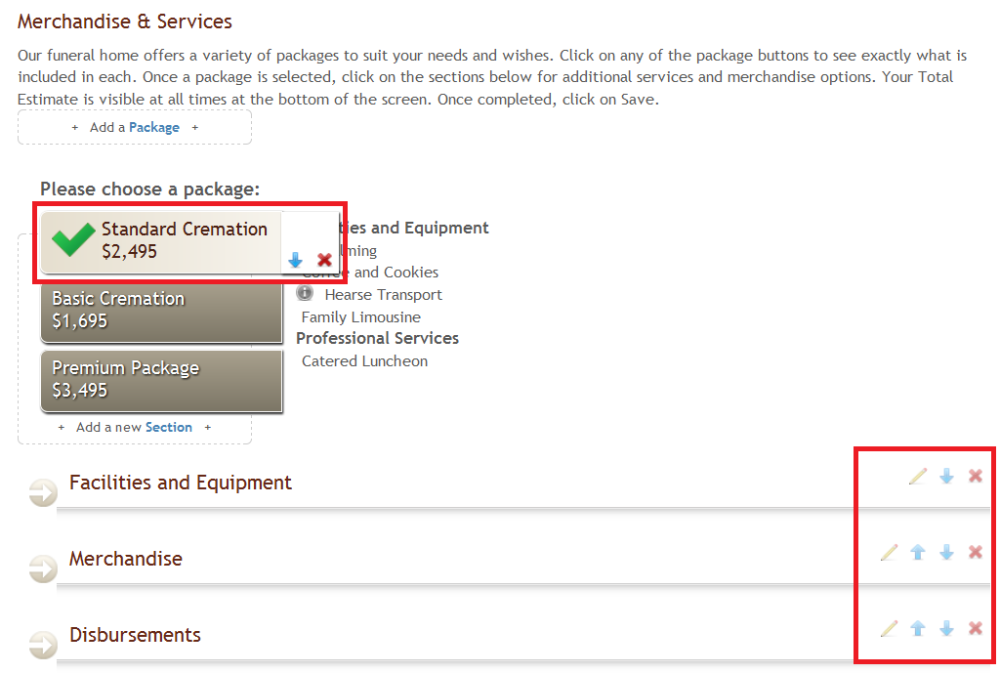Expand the Merchandise section arrow
The image size is (1000, 673).
(x=43, y=567)
